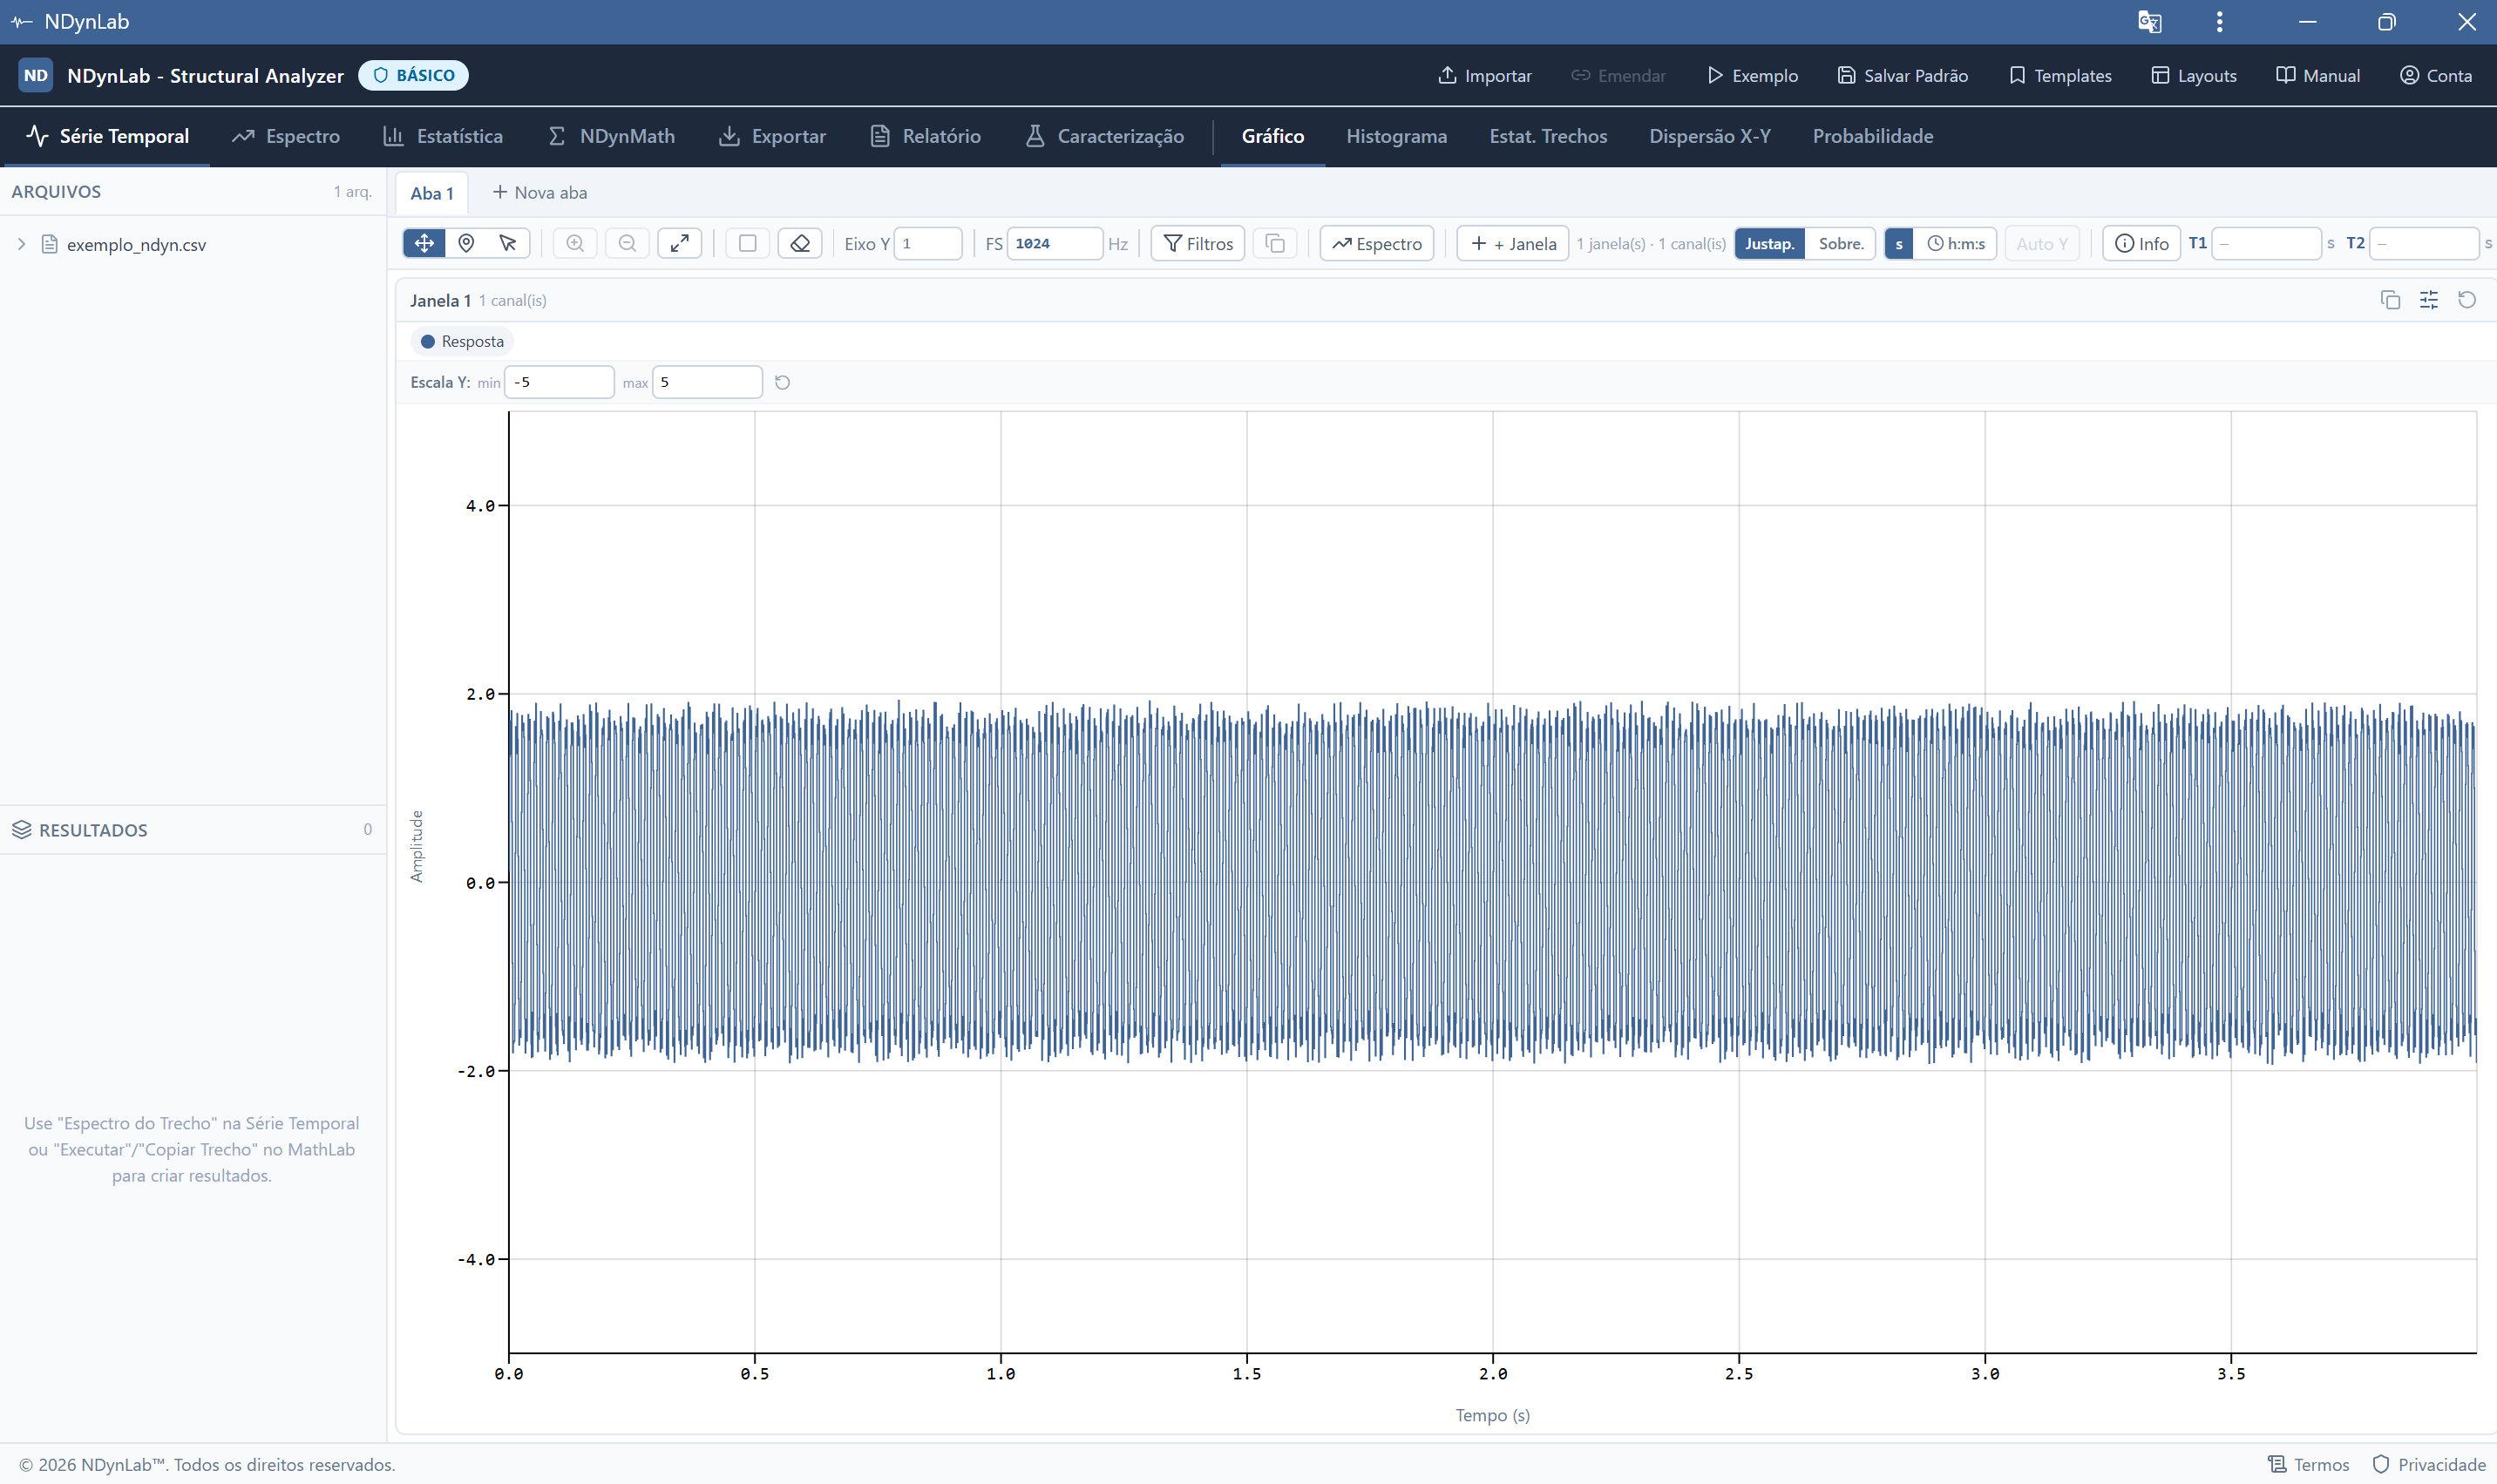Select the marker pin tool
The height and width of the screenshot is (1484, 2497).
pyautogui.click(x=466, y=243)
